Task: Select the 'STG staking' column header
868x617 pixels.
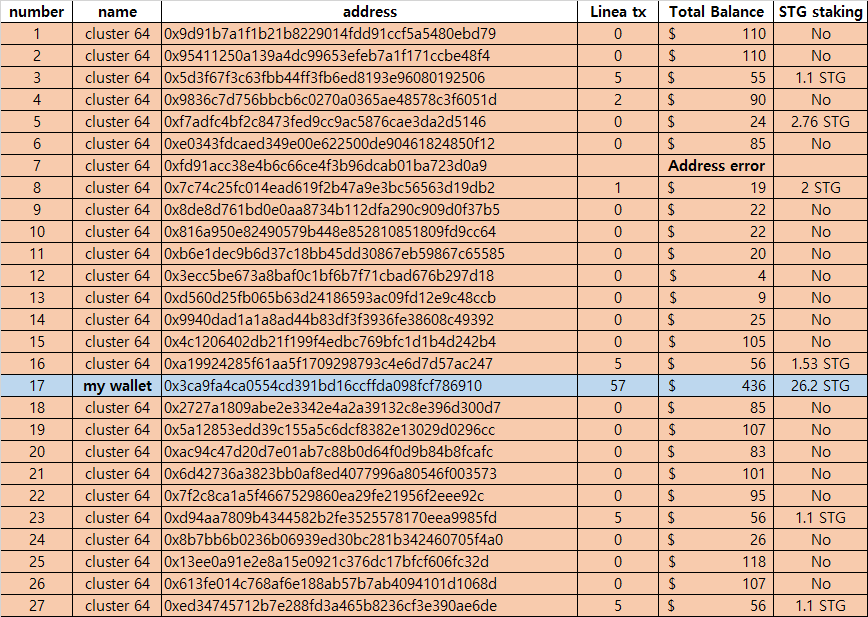Action: tap(820, 12)
